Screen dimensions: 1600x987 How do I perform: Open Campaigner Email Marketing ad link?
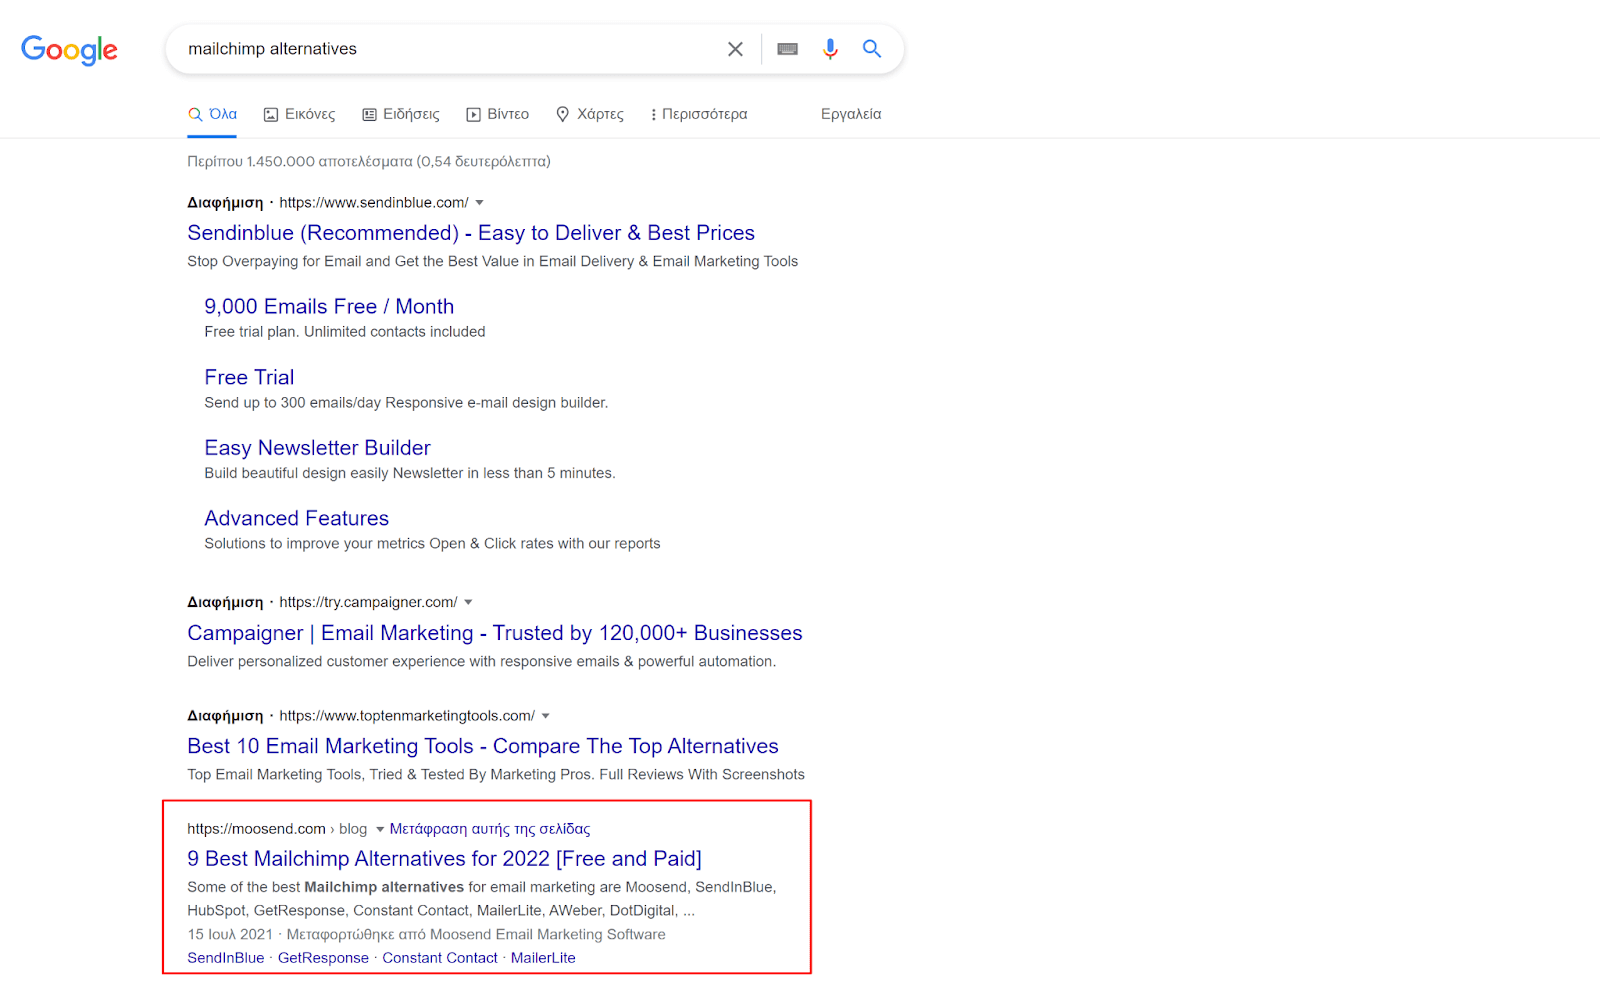point(494,633)
